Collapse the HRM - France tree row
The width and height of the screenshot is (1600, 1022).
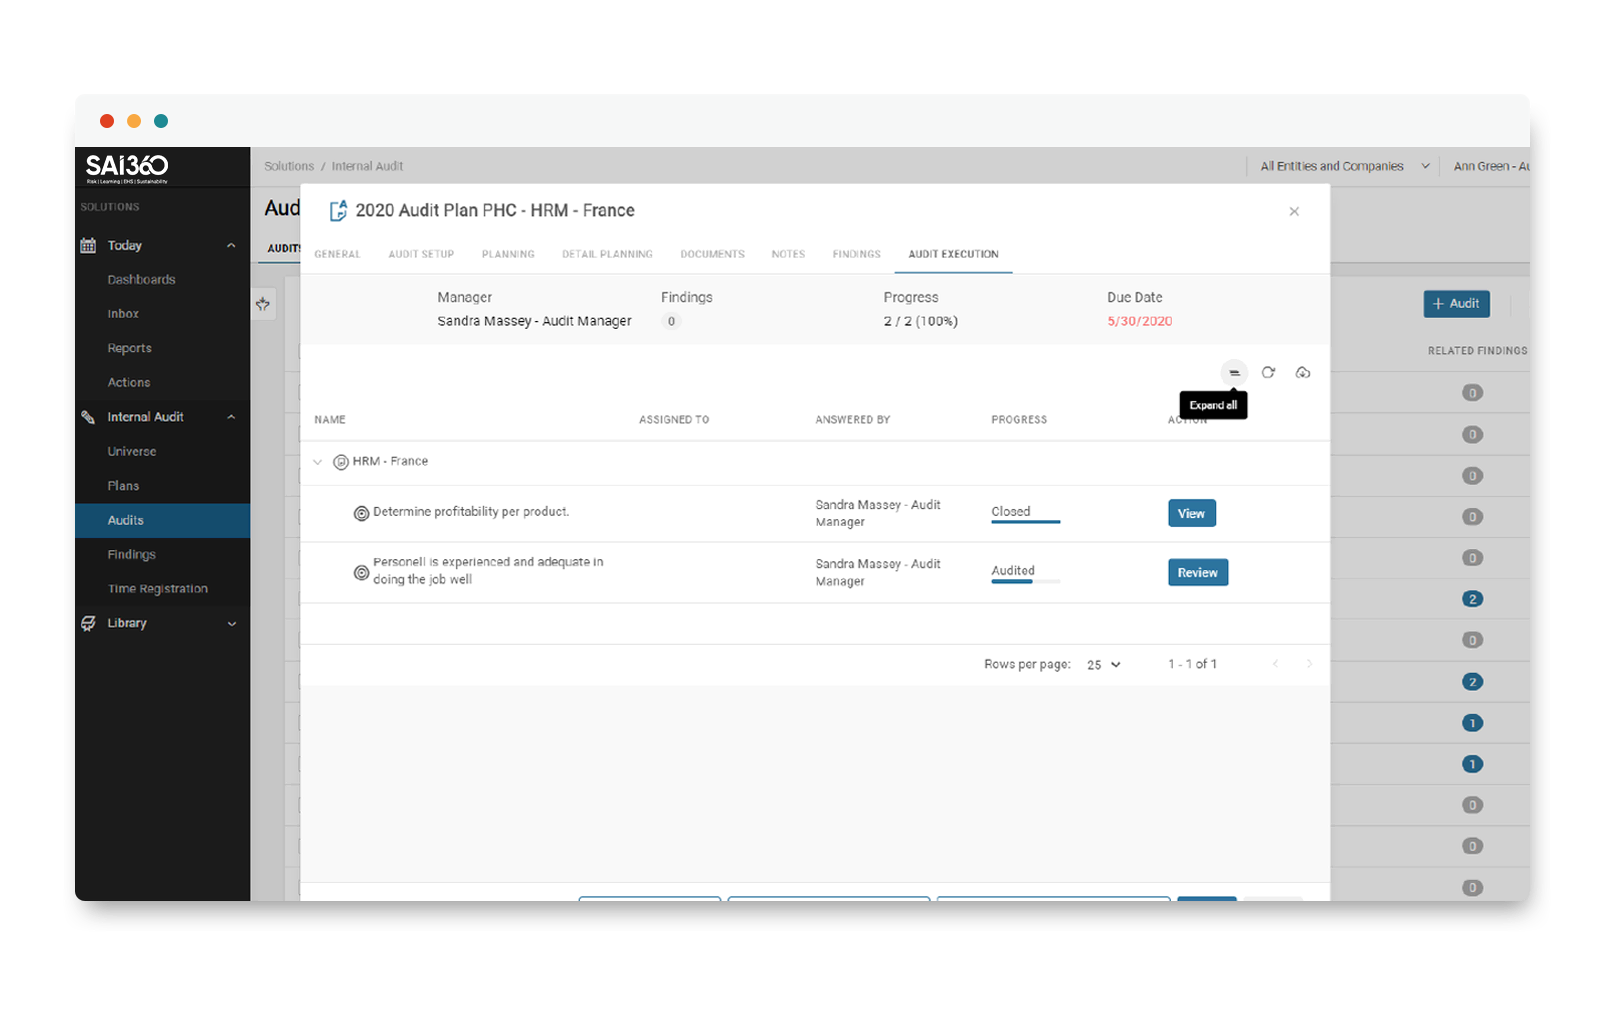(x=318, y=462)
